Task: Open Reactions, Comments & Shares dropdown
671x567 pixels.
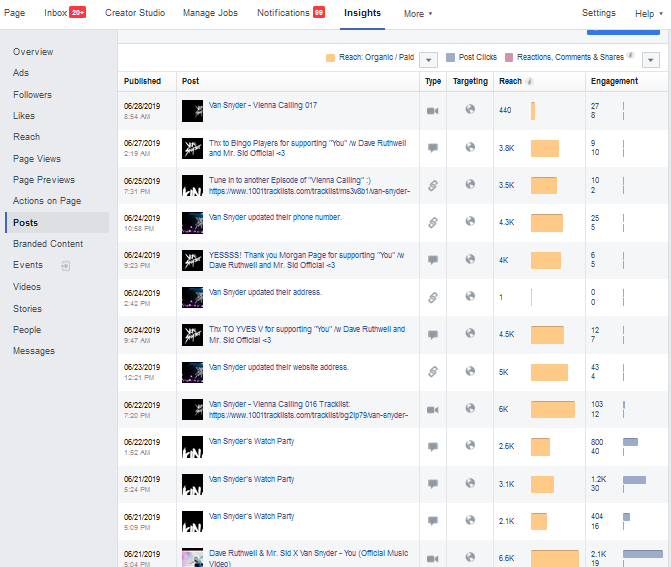Action: tap(650, 60)
